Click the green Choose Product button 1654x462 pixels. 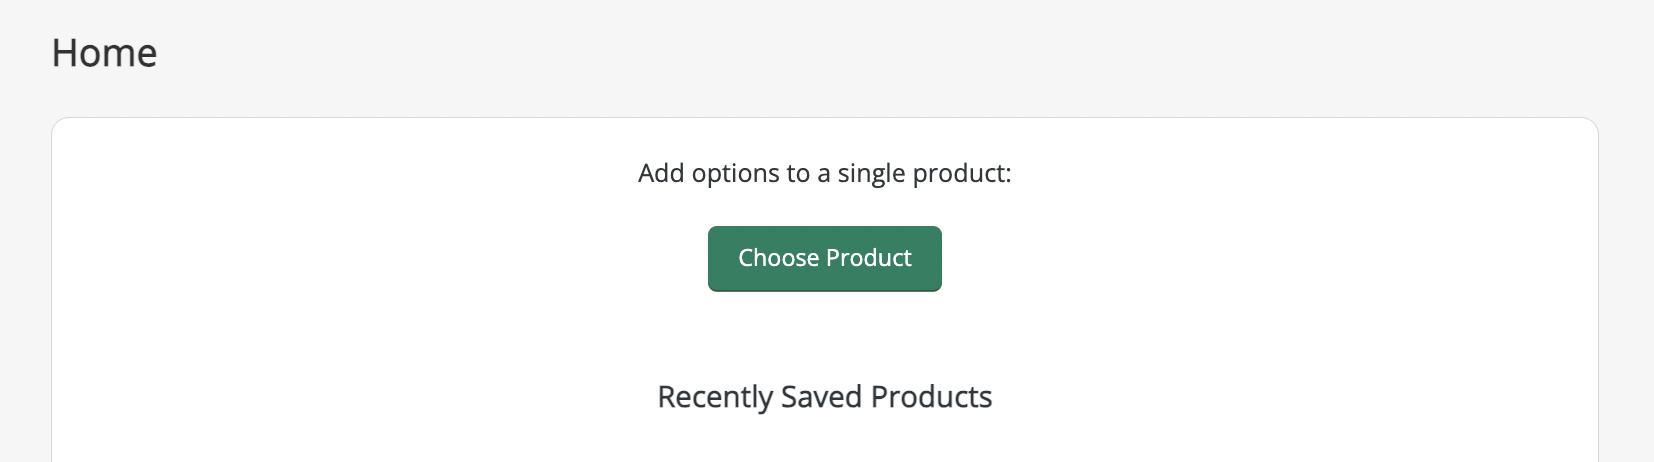pyautogui.click(x=824, y=258)
